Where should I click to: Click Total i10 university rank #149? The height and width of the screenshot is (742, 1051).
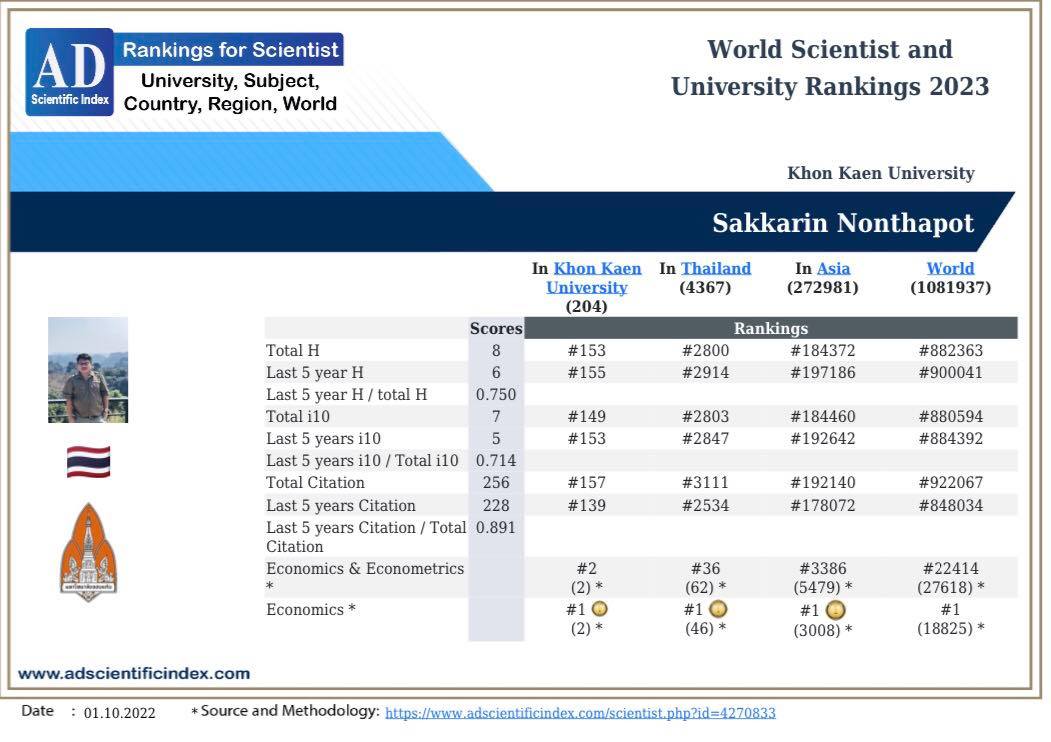586,417
